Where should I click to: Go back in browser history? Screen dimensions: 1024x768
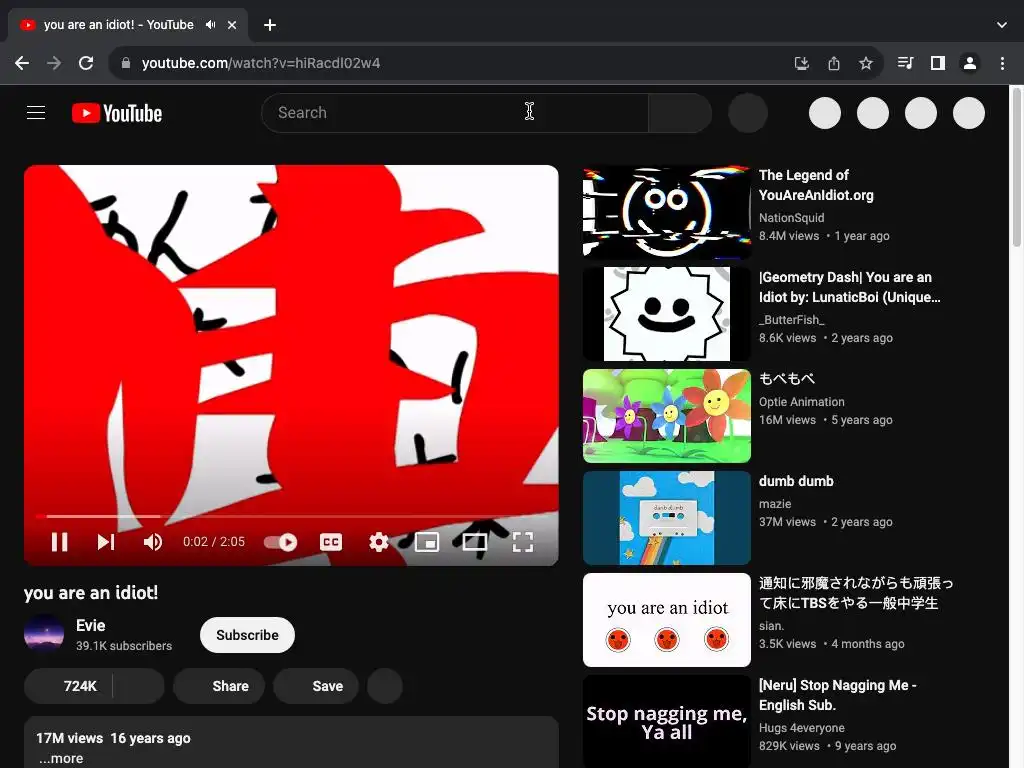click(x=22, y=63)
